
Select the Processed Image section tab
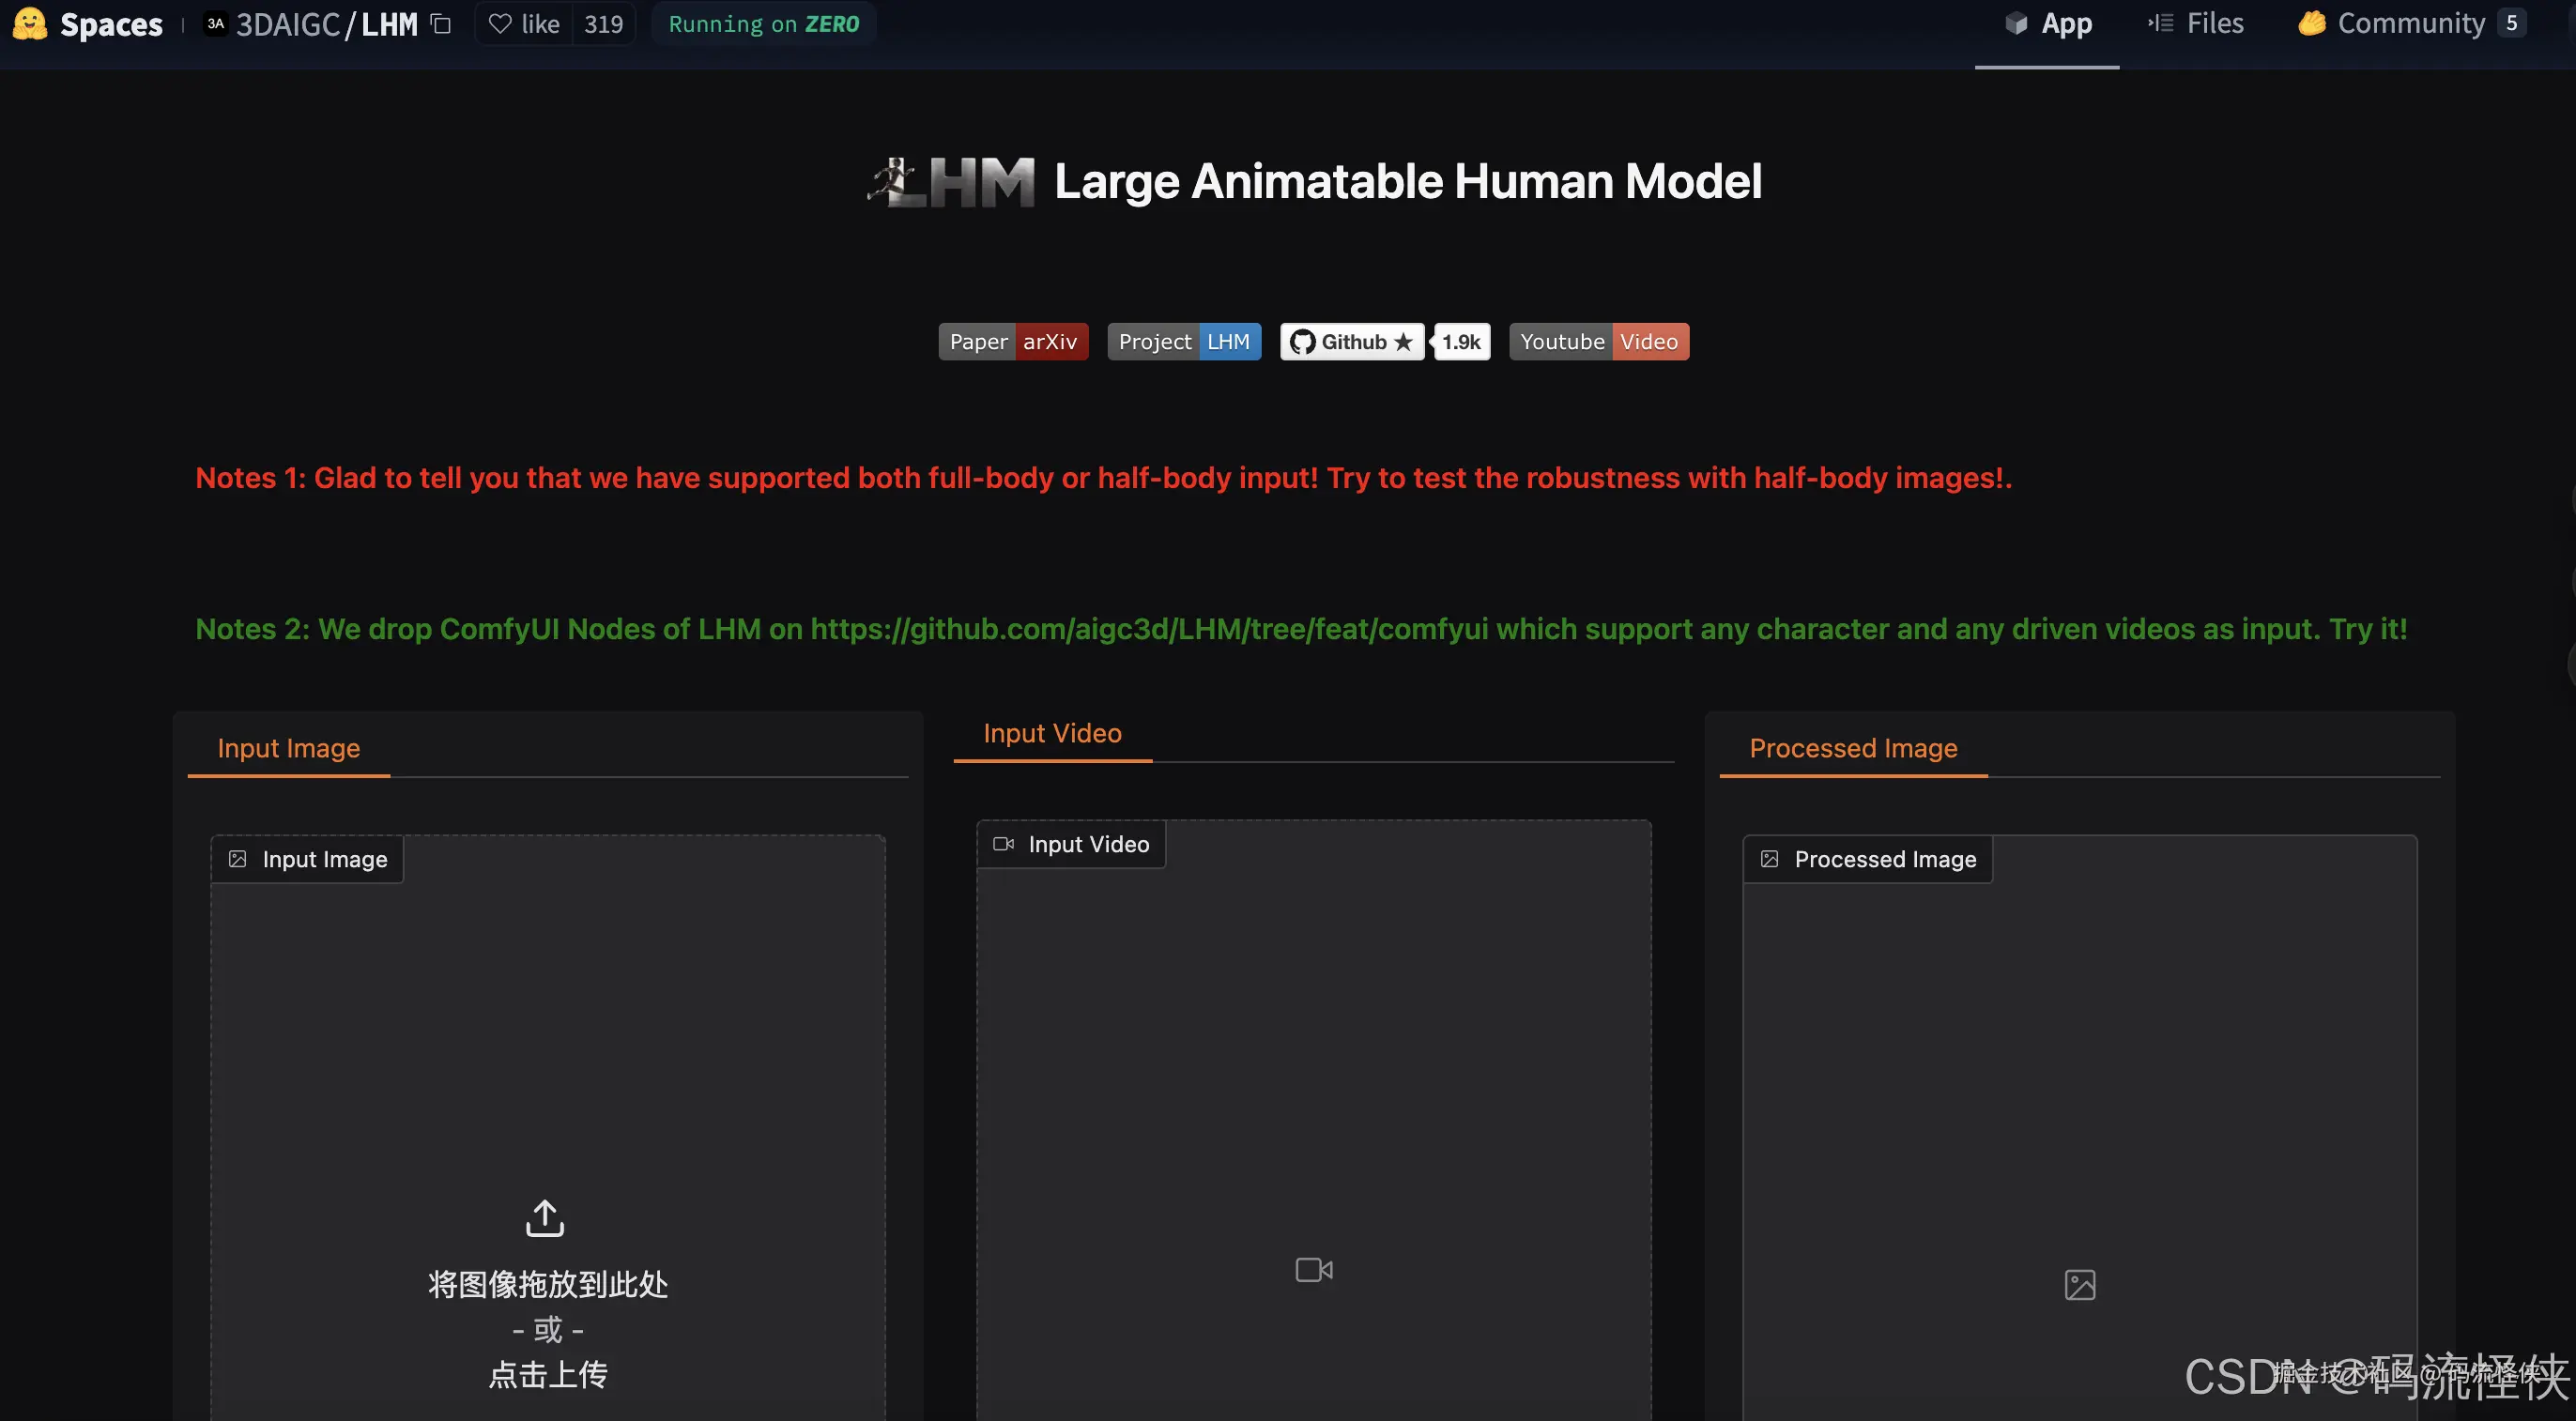tap(1853, 749)
